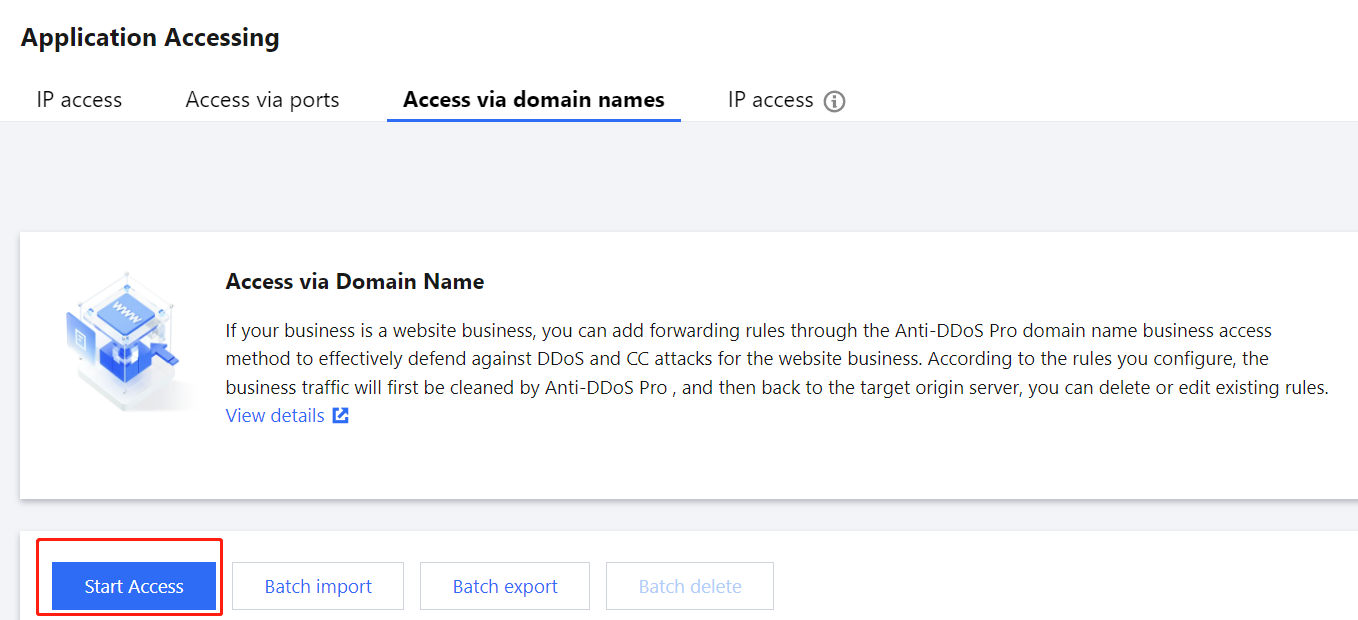
Task: Click the blue arrow cursor in the illustration
Action: 162,354
